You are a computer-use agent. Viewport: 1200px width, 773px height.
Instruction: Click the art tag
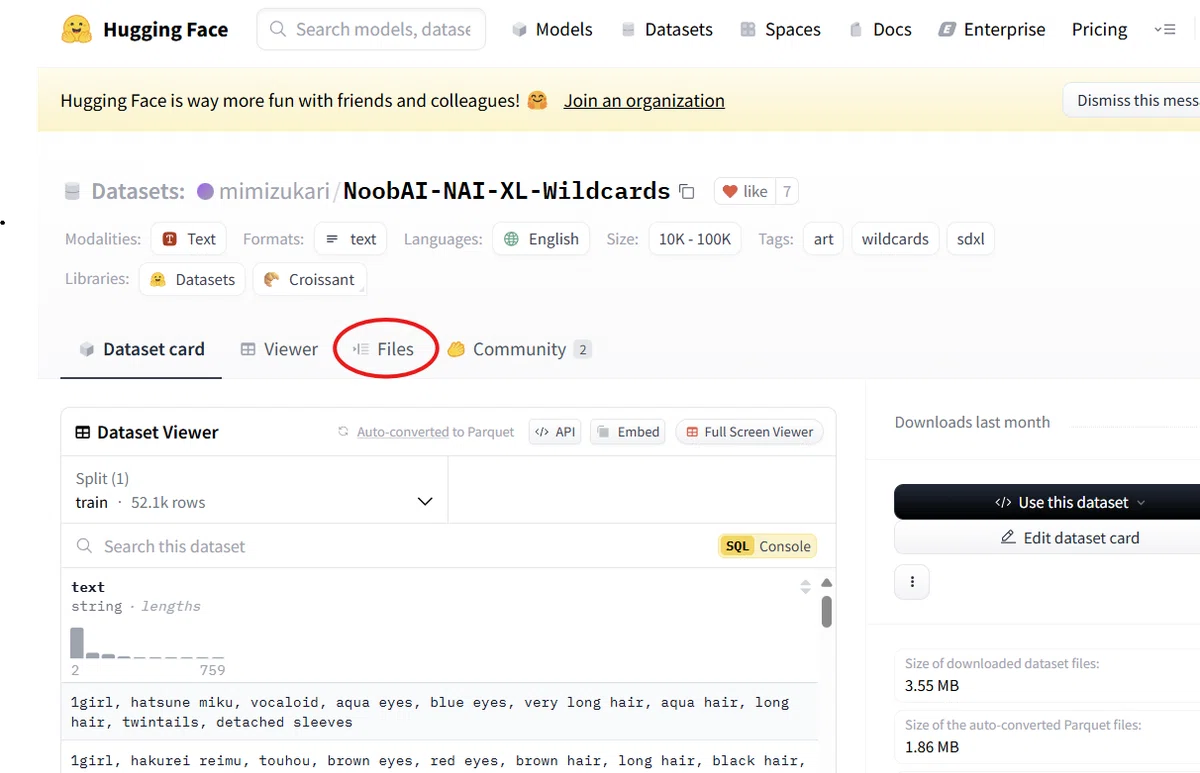[823, 239]
